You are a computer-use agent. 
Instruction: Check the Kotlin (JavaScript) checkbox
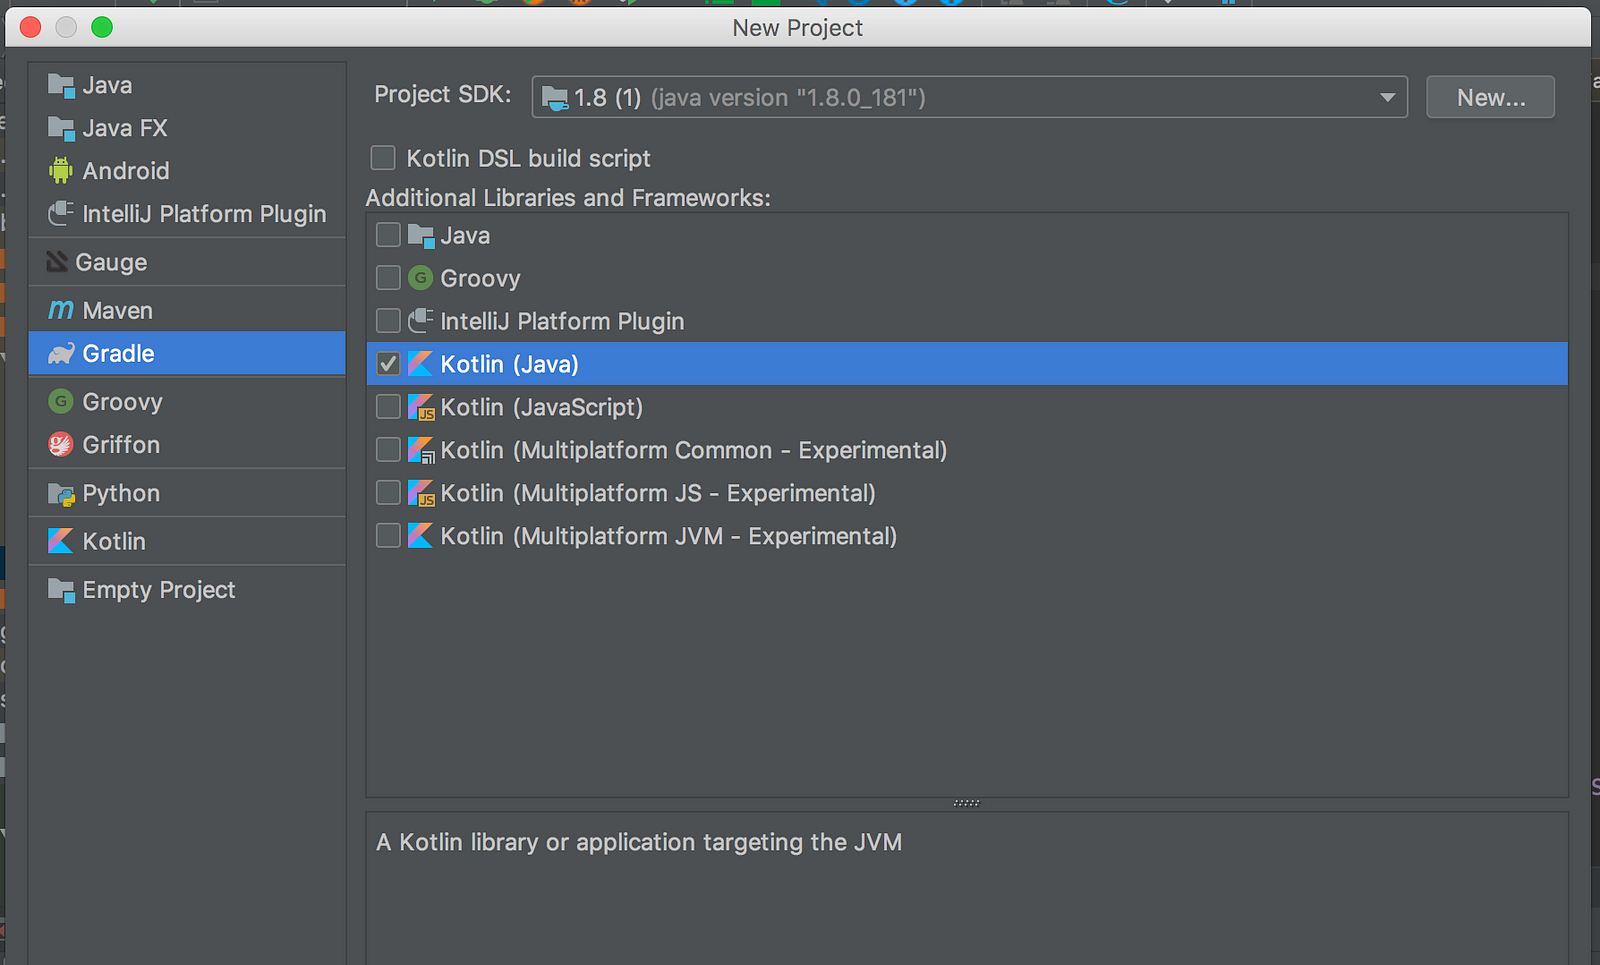coord(388,407)
